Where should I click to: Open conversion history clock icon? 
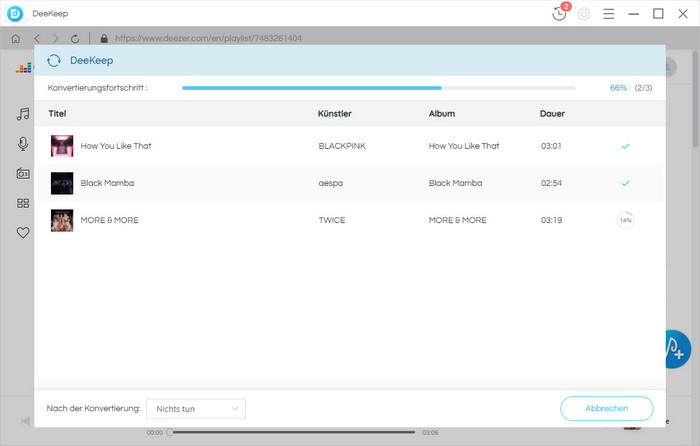click(559, 14)
